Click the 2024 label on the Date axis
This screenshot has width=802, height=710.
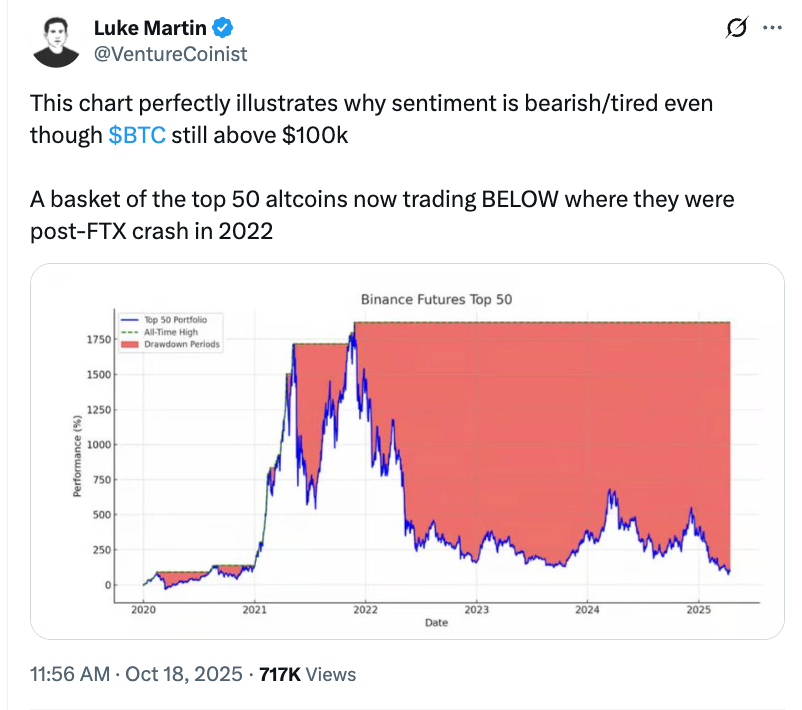click(587, 609)
